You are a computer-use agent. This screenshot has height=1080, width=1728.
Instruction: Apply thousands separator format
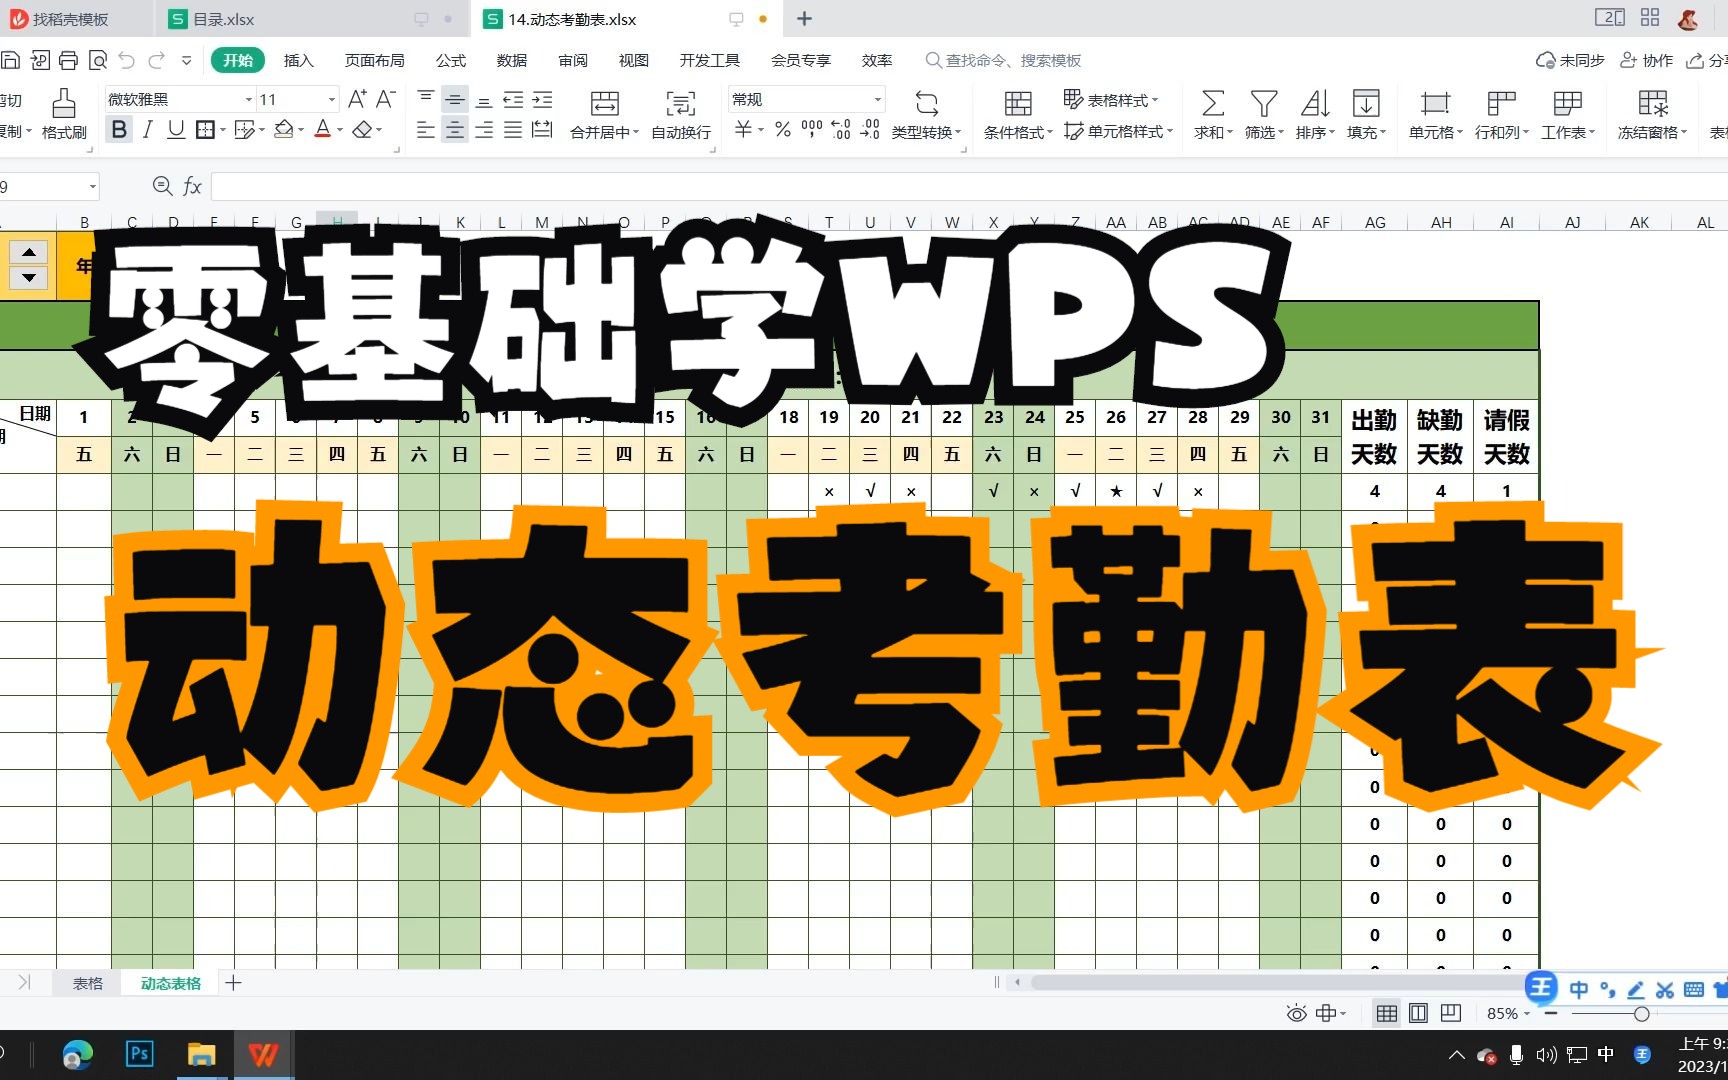coord(812,129)
